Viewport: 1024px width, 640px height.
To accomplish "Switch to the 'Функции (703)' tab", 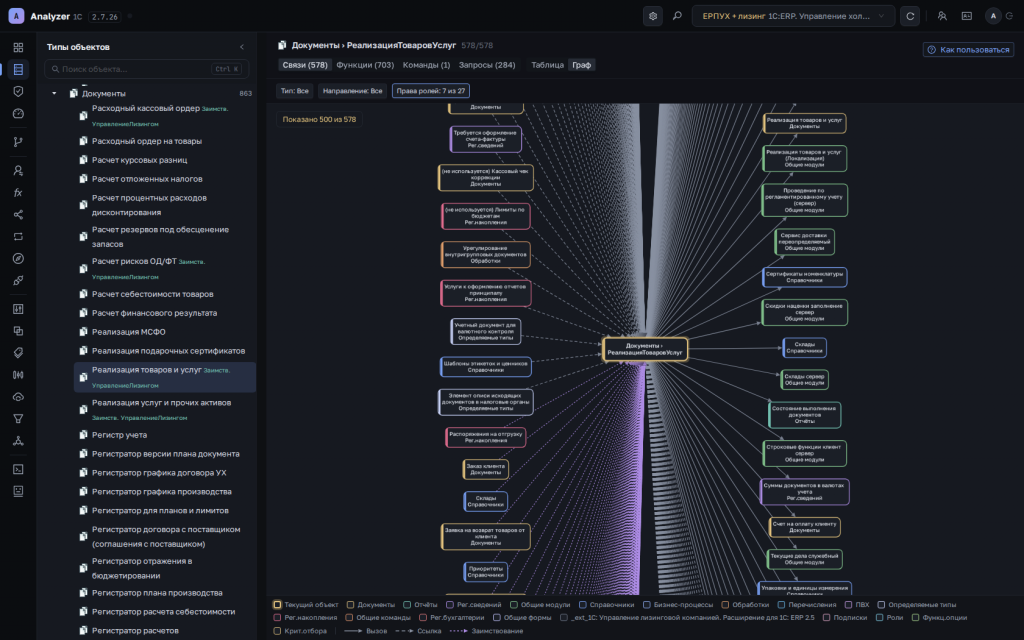I will [365, 65].
